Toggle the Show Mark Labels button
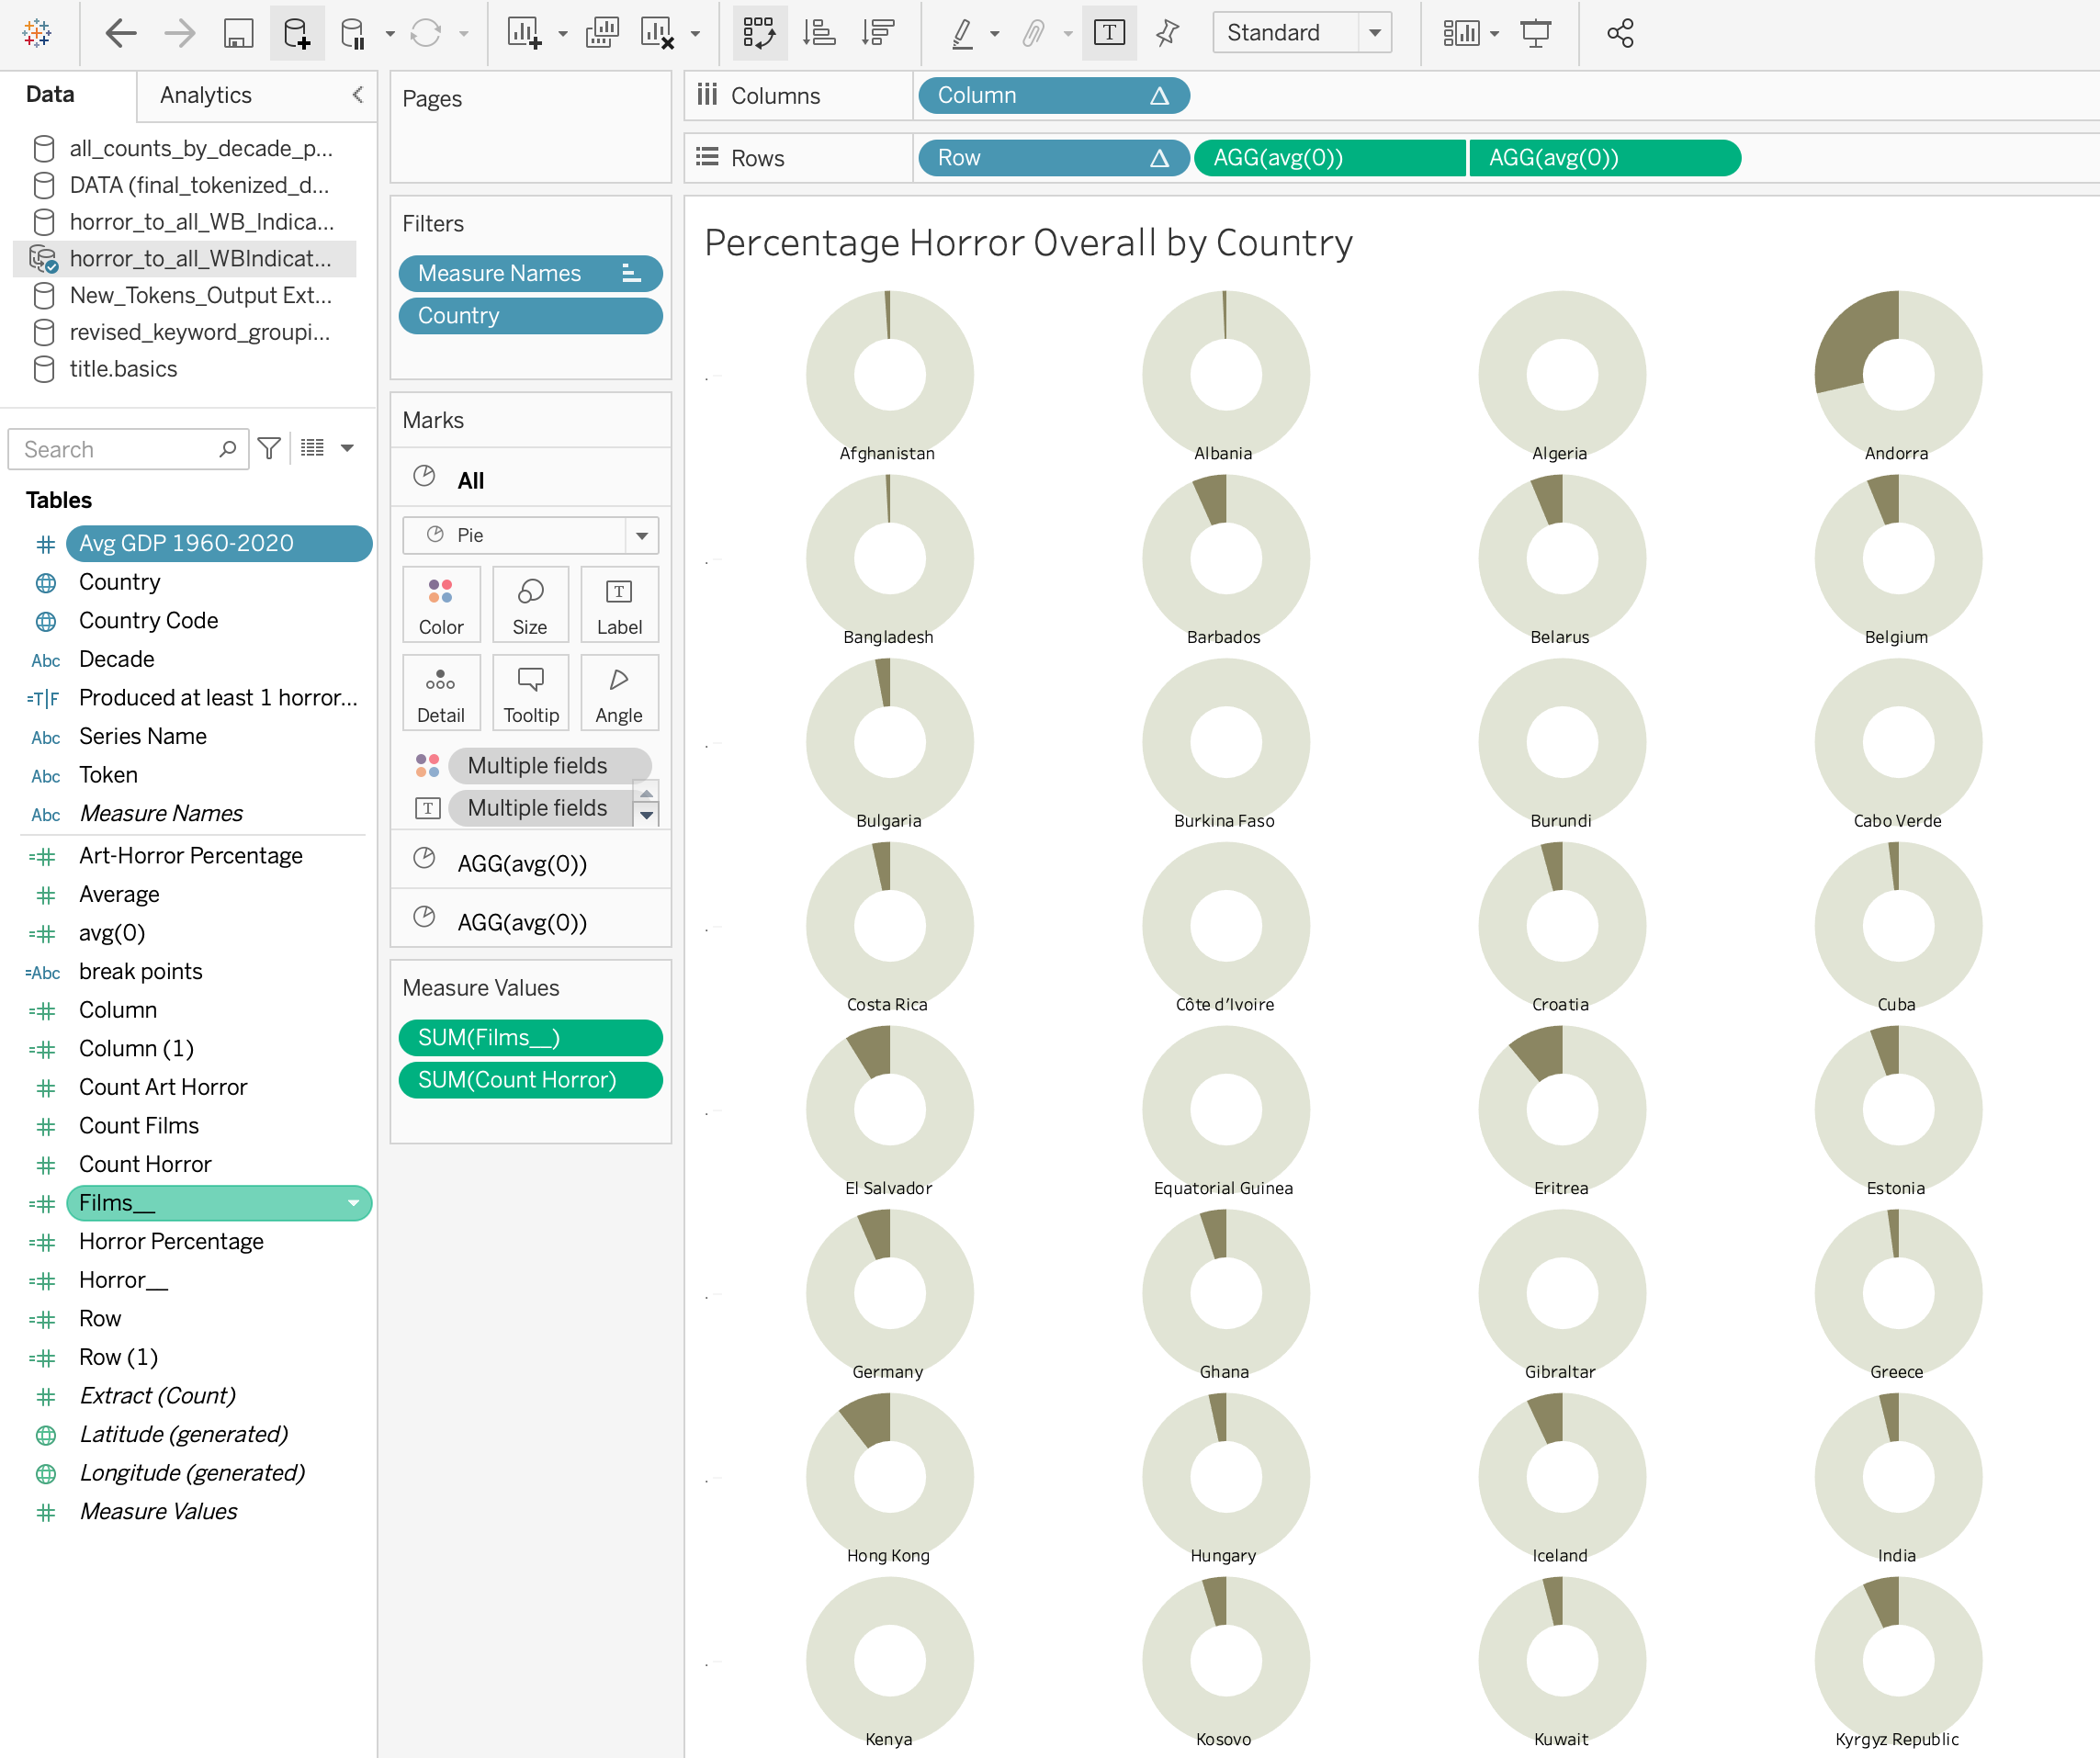 (1109, 33)
